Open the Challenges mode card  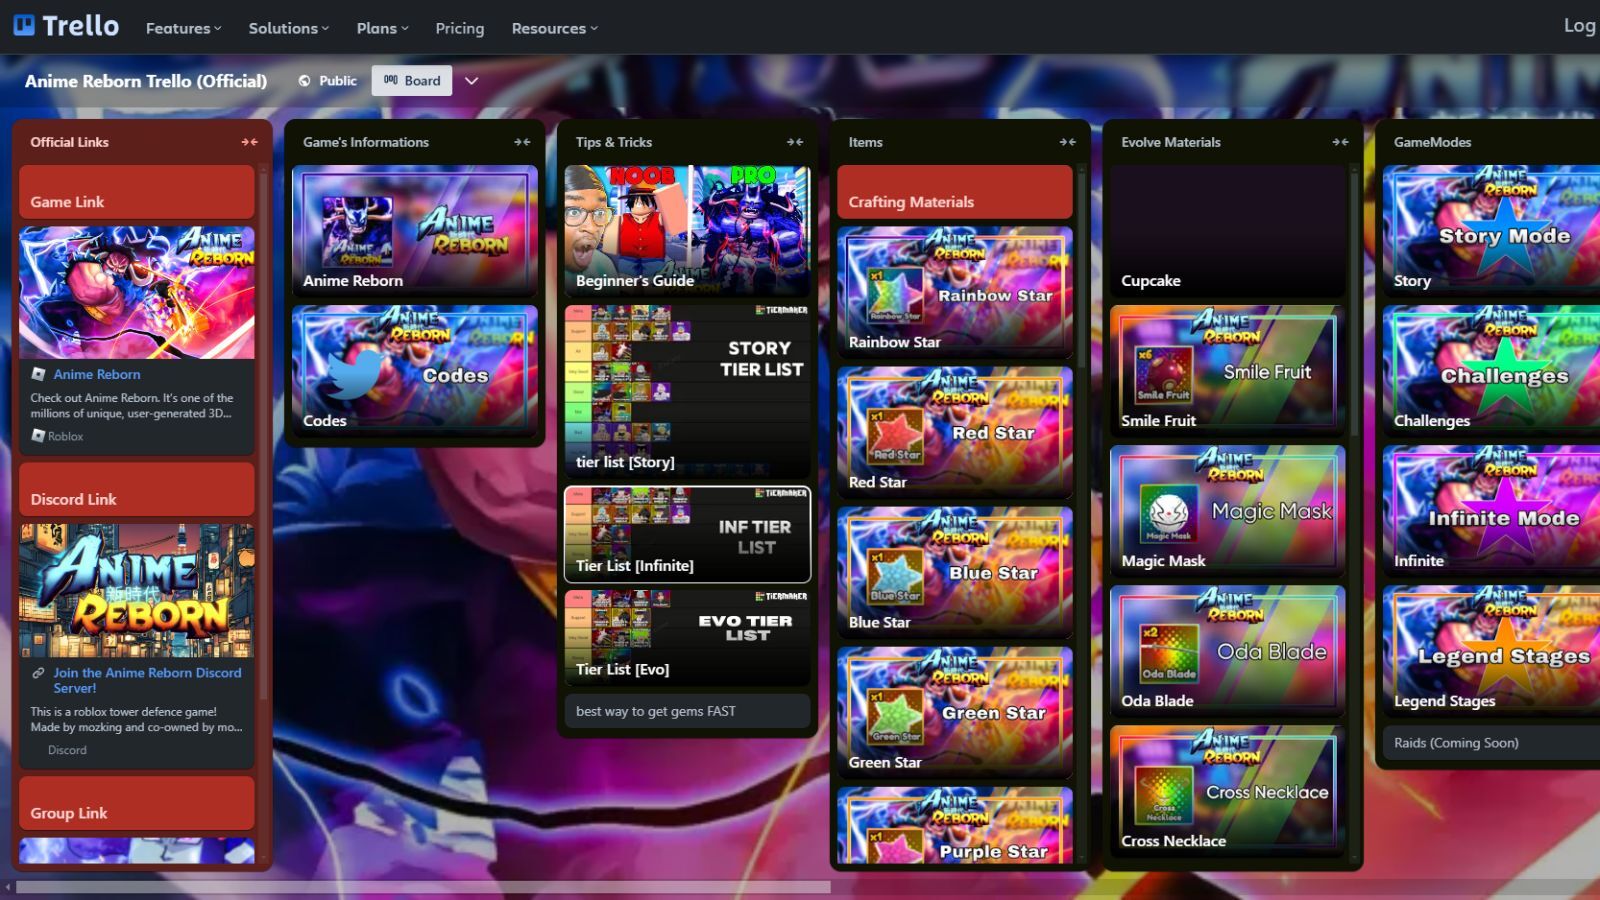[1491, 371]
